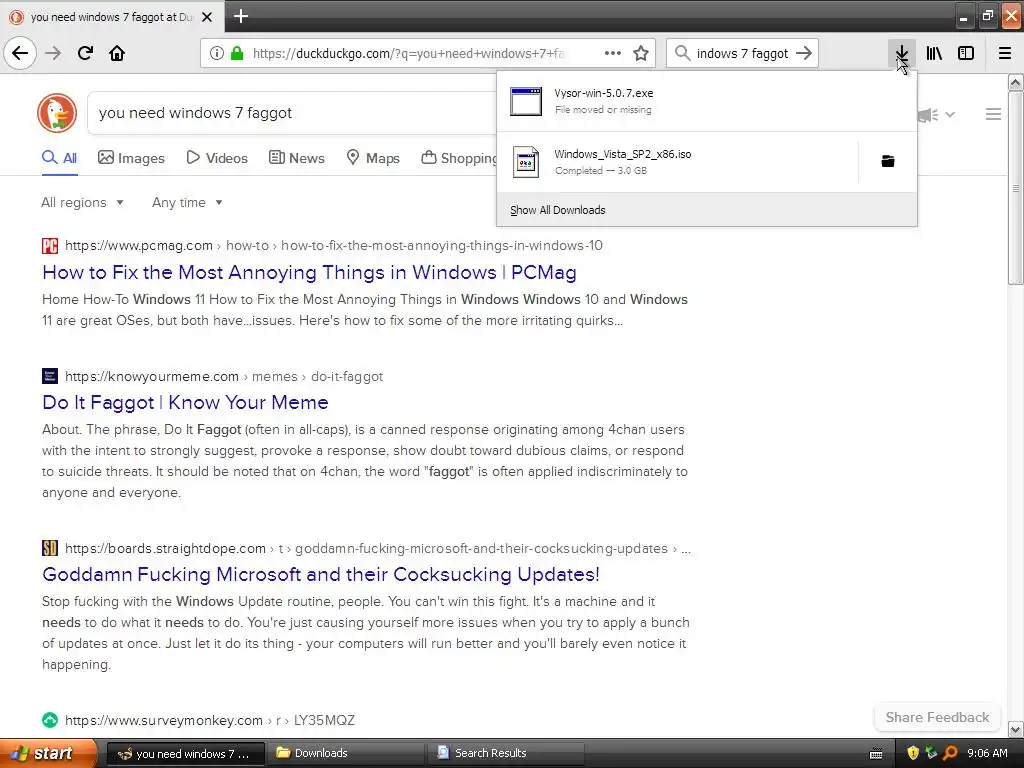The image size is (1024, 768).
Task: Switch to News results tab
Action: pyautogui.click(x=296, y=158)
